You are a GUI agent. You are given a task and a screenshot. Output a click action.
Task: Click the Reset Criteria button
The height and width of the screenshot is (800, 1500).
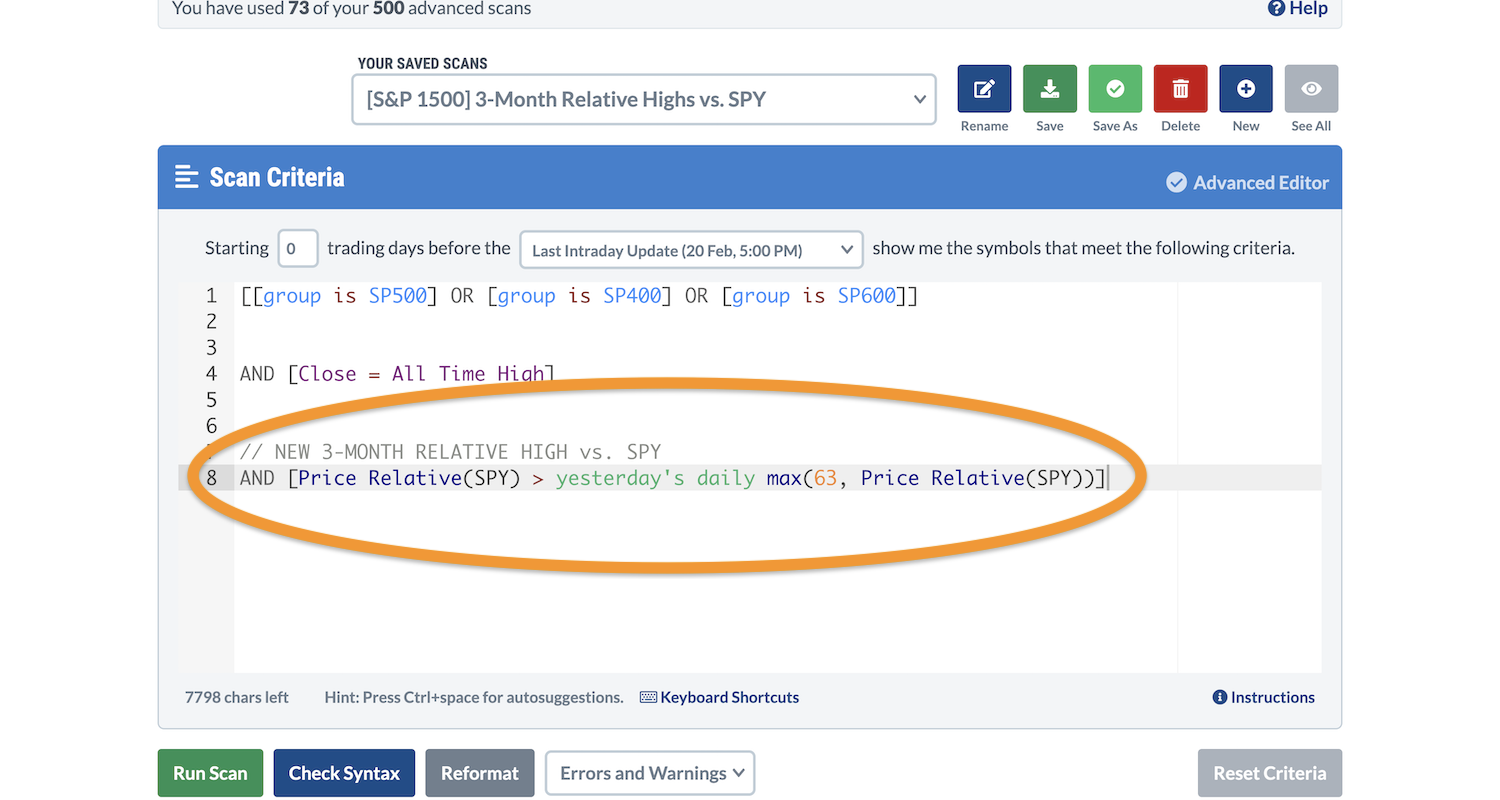point(1269,773)
